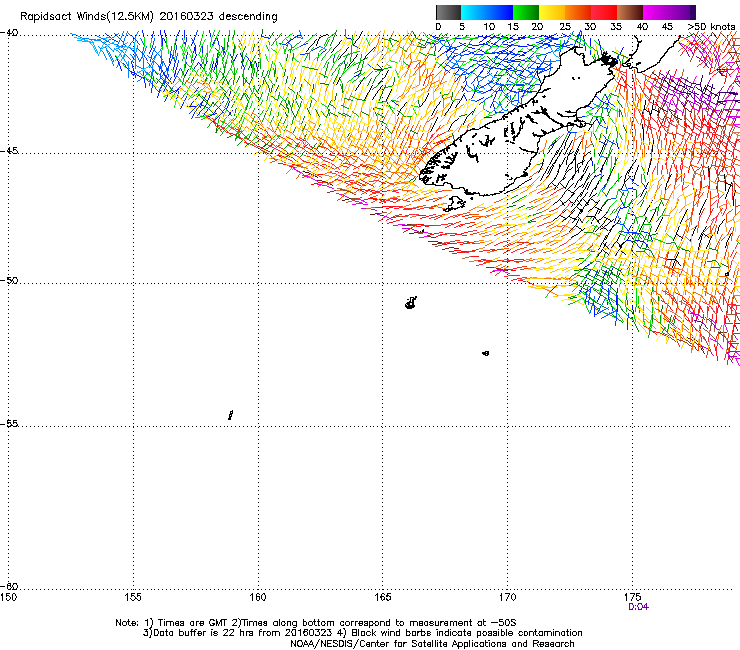Click the orange 25–30 knots legend segment
Viewport: 740px width, 650px height.
pyautogui.click(x=578, y=12)
